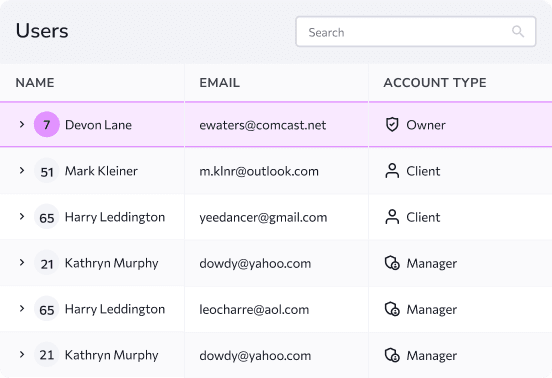Click the magnifier icon in search box
552x378 pixels.
(518, 32)
